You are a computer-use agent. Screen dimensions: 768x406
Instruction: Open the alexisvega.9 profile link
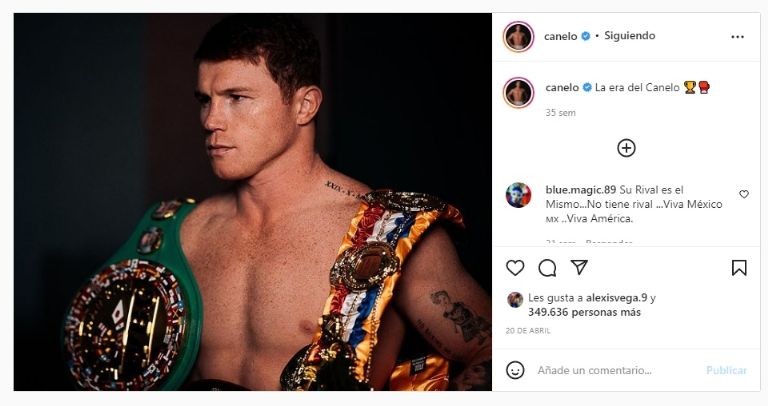coord(616,298)
